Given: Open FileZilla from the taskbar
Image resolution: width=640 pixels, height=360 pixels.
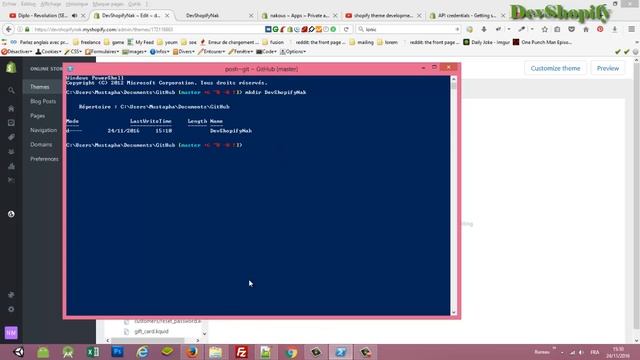Looking at the screenshot, I should 242,352.
